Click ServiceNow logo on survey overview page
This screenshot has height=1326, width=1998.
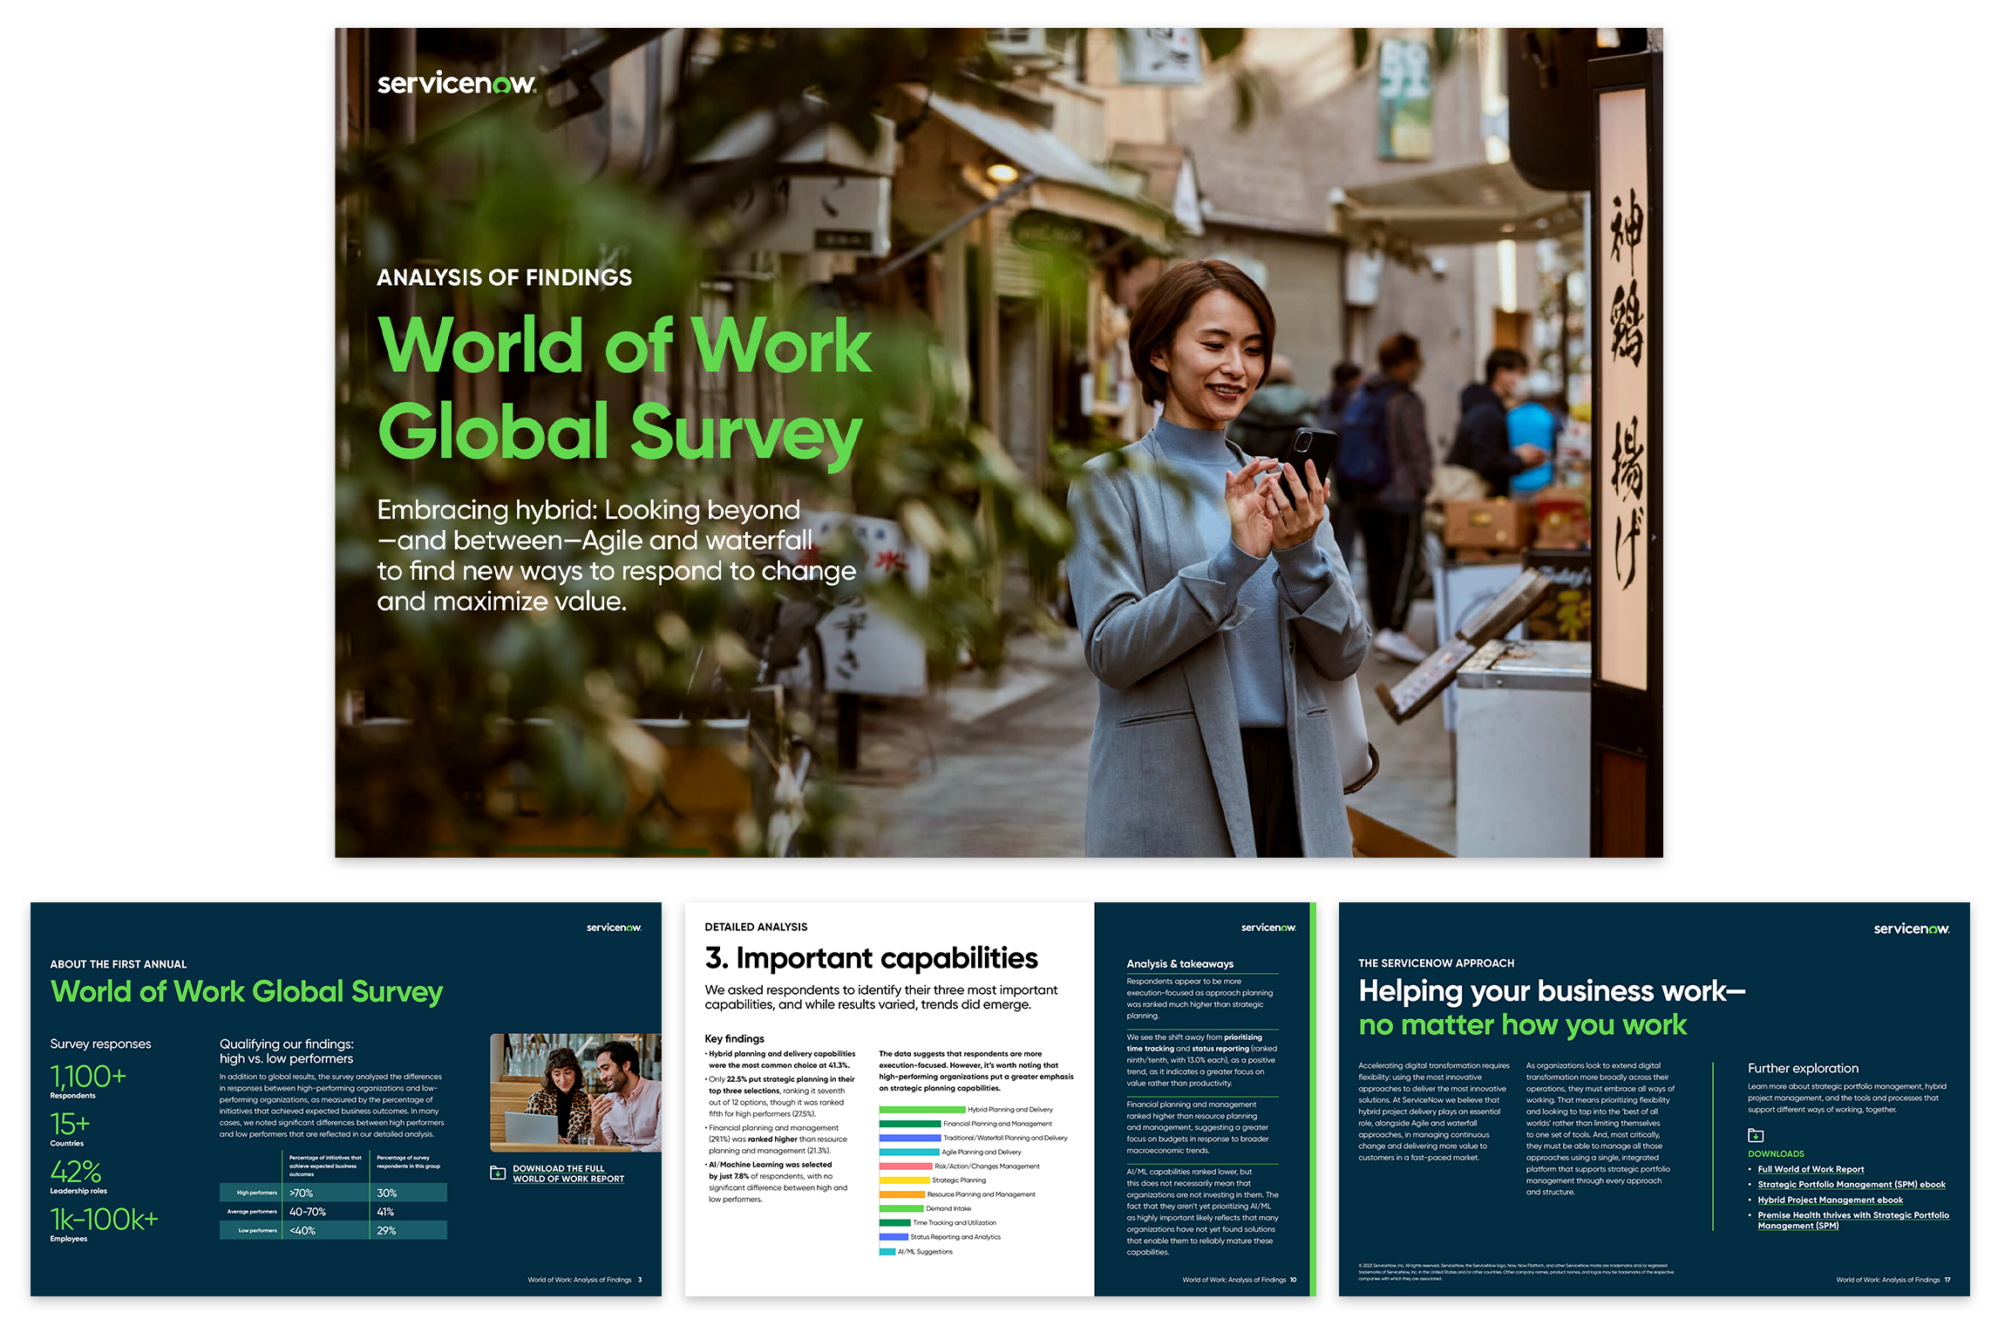[x=613, y=928]
